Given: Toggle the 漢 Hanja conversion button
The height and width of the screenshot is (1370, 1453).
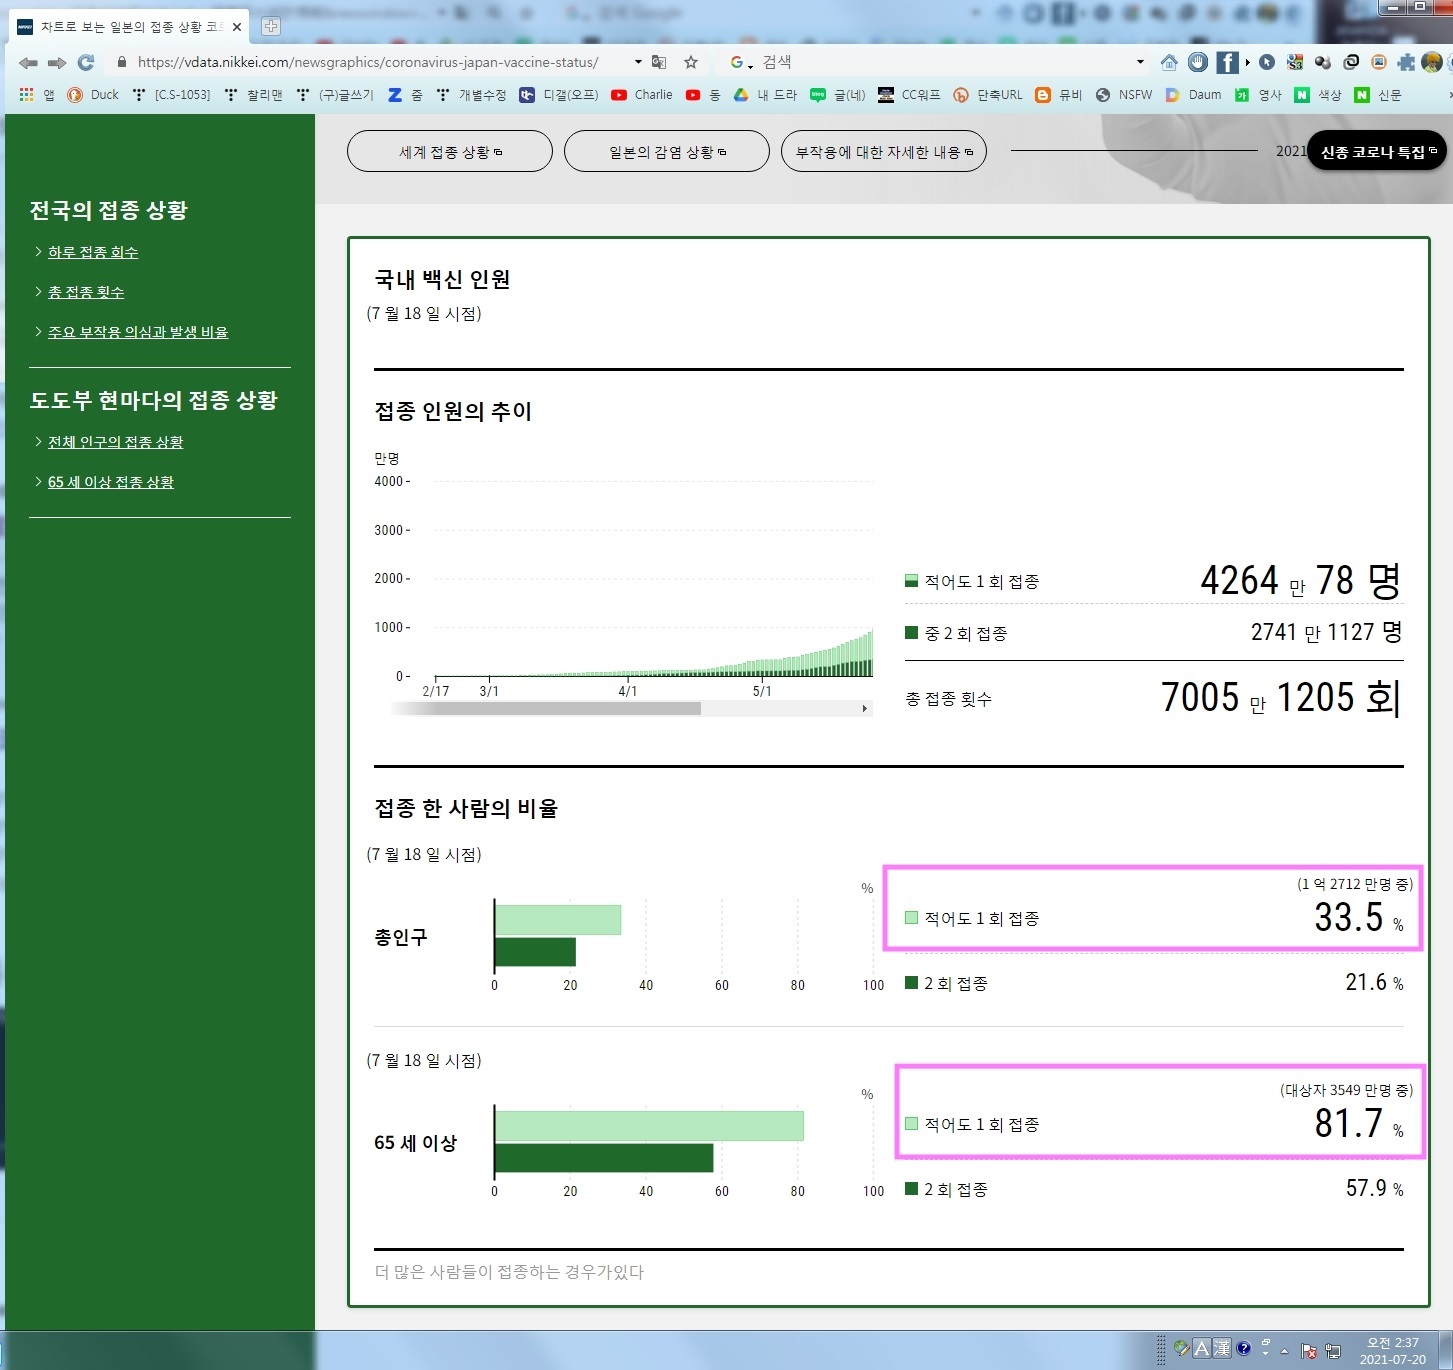Looking at the screenshot, I should point(1221,1348).
